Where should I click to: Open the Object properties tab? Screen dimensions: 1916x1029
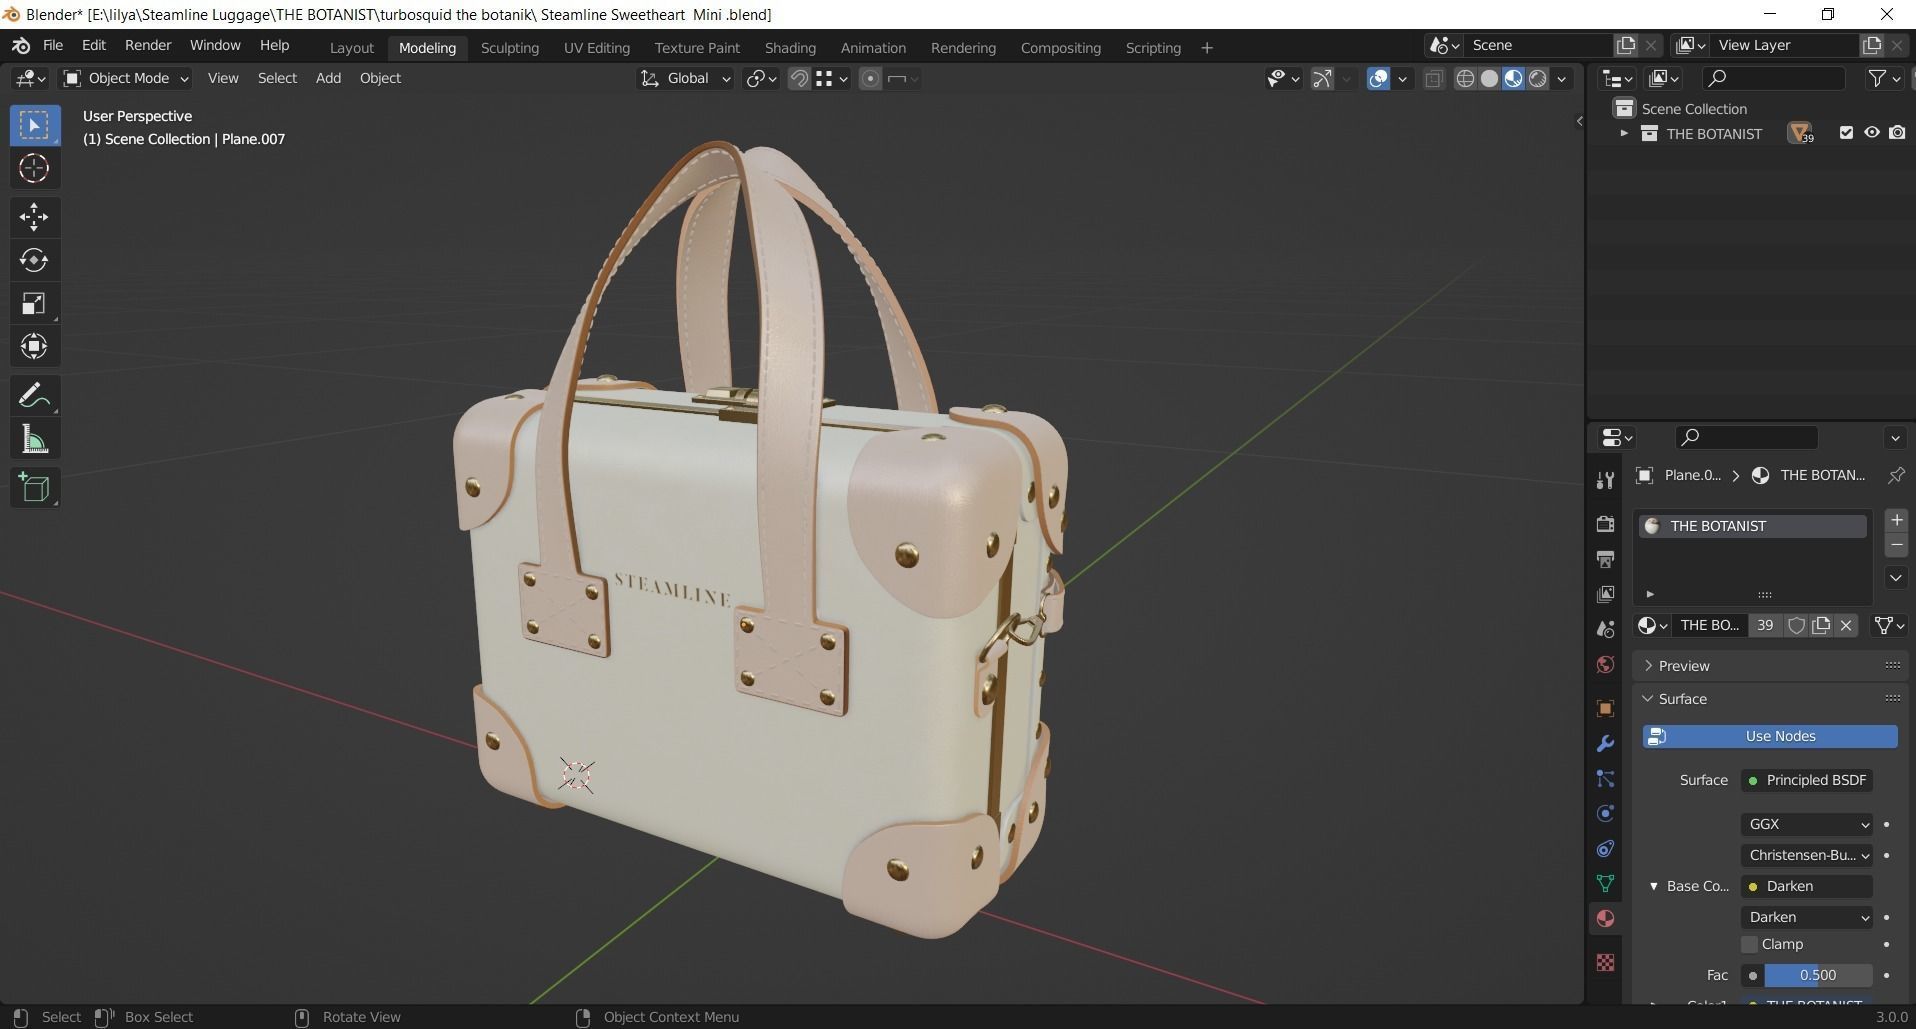[1605, 708]
